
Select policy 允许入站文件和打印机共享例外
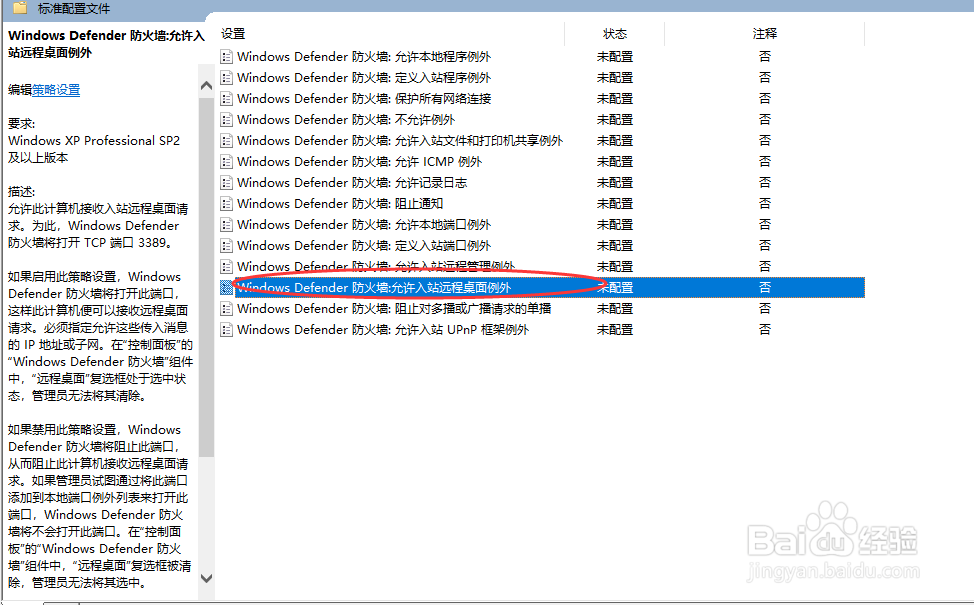(x=400, y=141)
